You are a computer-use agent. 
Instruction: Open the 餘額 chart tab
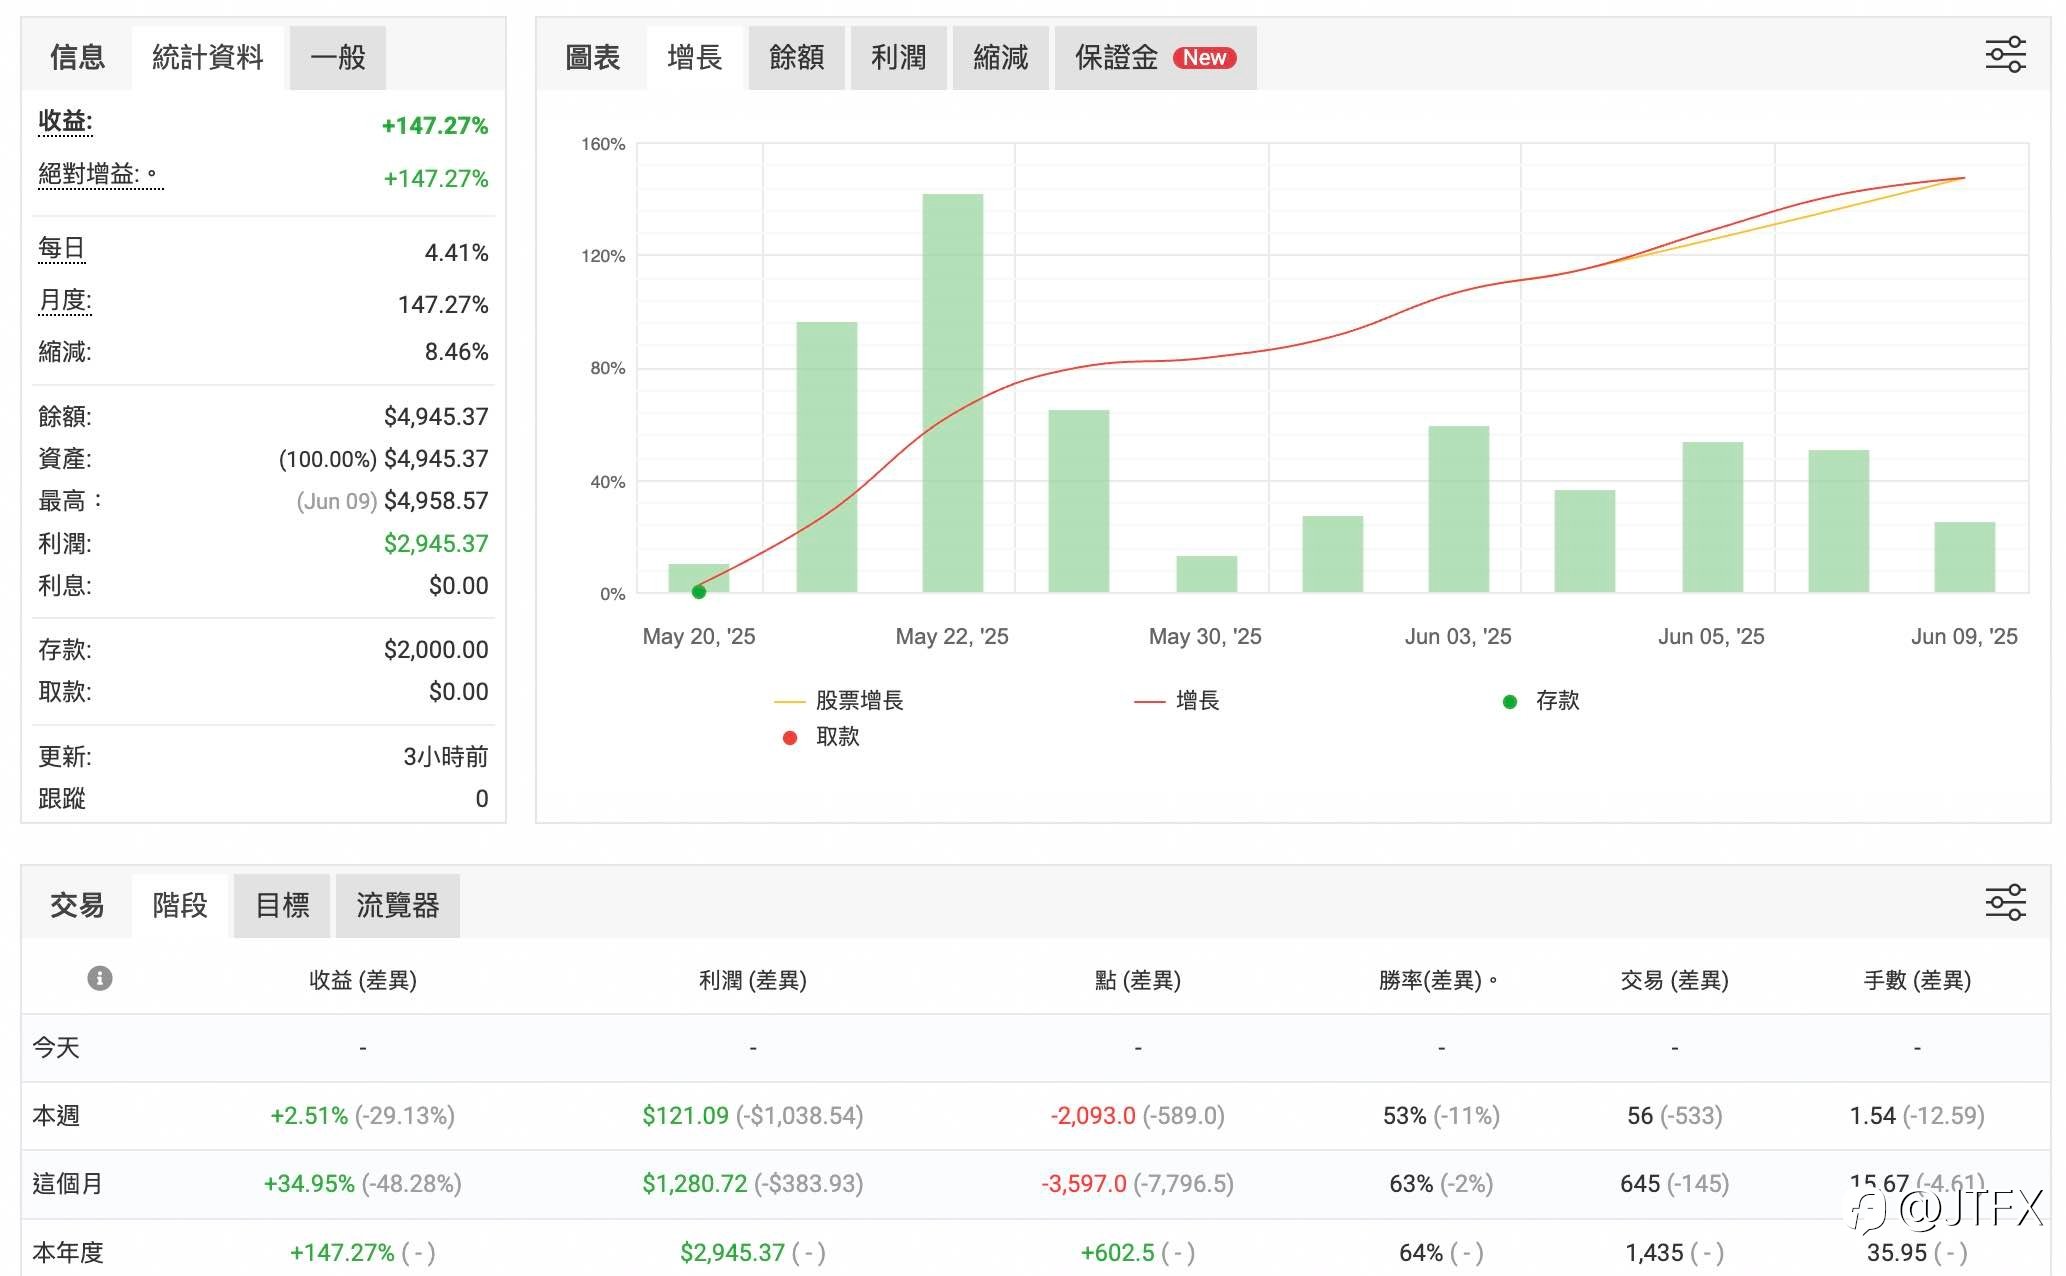(796, 58)
